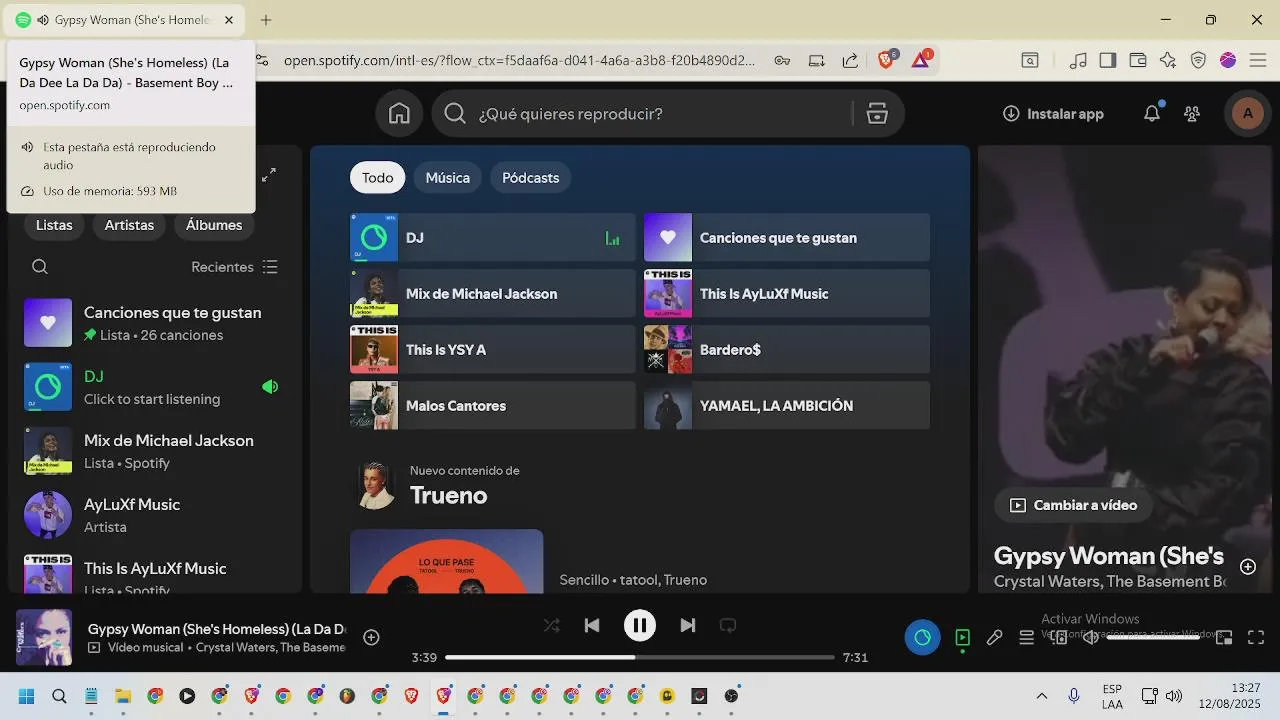The image size is (1280, 720).
Task: Open the lyrics microphone icon
Action: tap(994, 637)
